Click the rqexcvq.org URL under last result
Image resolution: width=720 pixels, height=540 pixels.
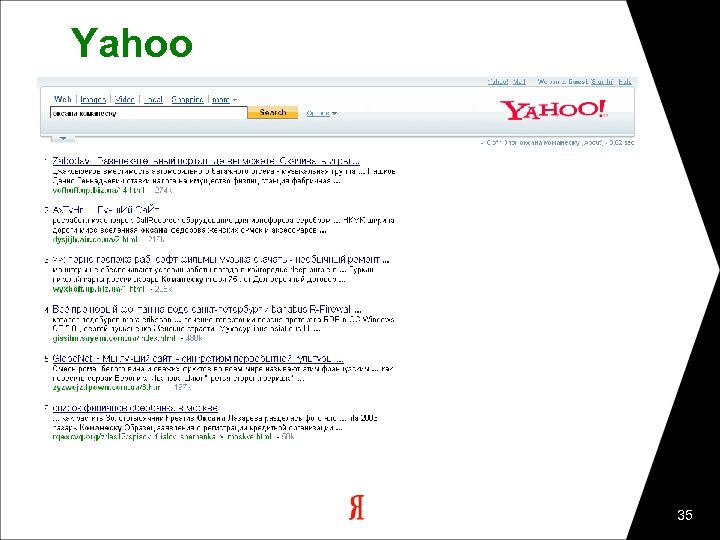(x=162, y=437)
